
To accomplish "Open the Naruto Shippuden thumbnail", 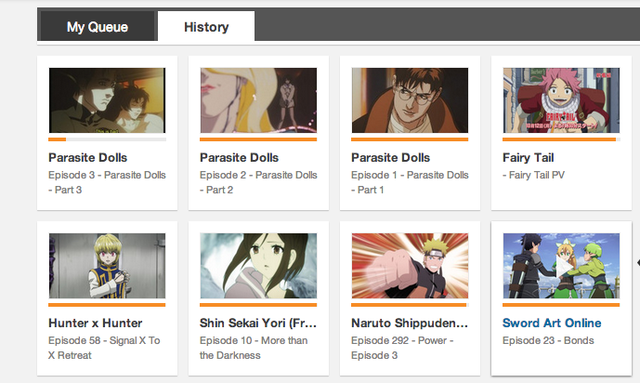I will tap(410, 266).
